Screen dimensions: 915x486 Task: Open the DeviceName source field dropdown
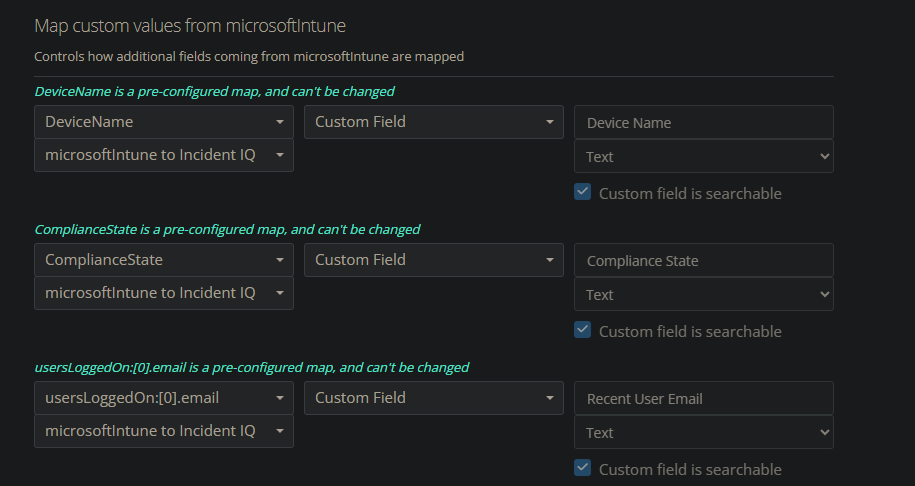(163, 122)
